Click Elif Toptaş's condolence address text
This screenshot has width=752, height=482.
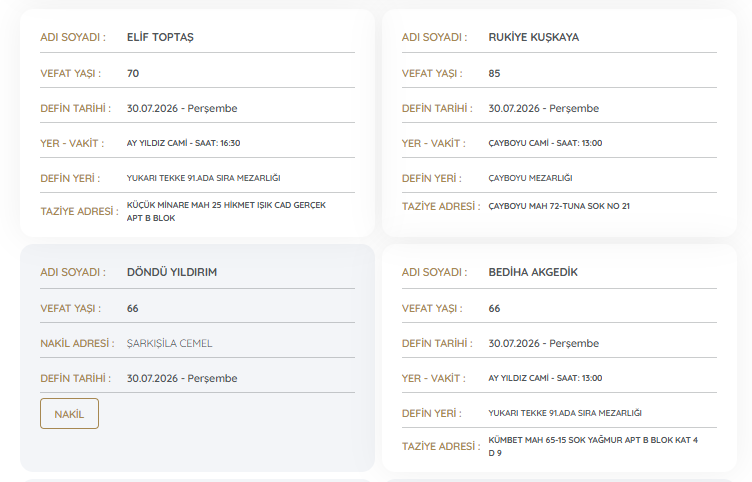(x=226, y=212)
